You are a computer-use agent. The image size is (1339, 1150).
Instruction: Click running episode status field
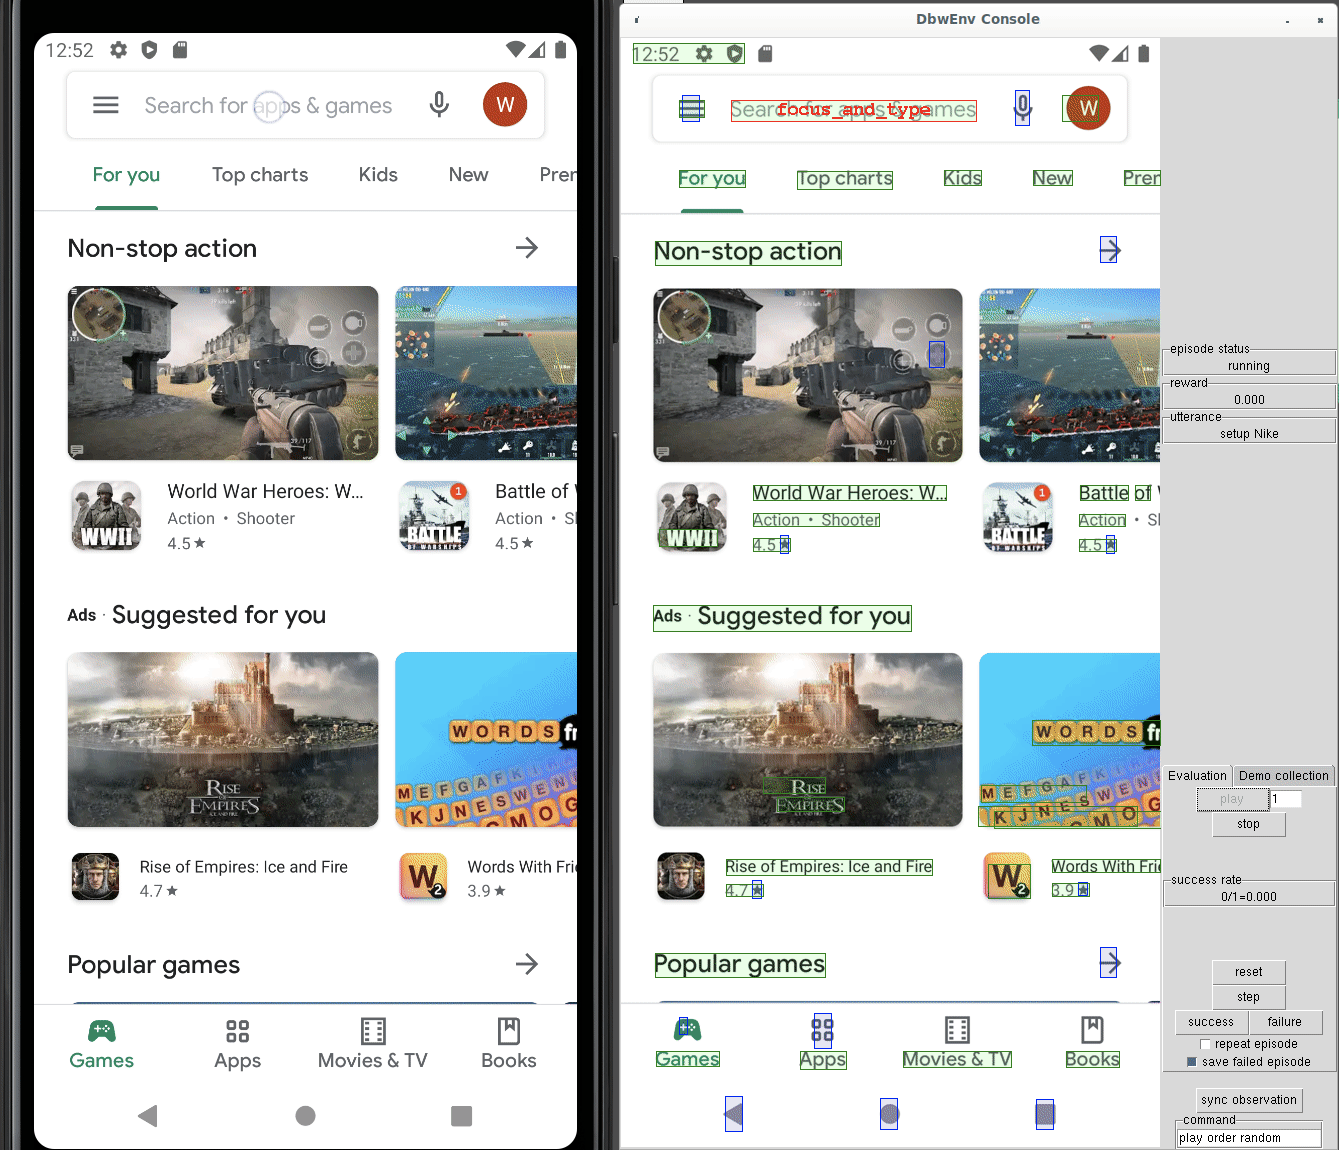point(1249,364)
